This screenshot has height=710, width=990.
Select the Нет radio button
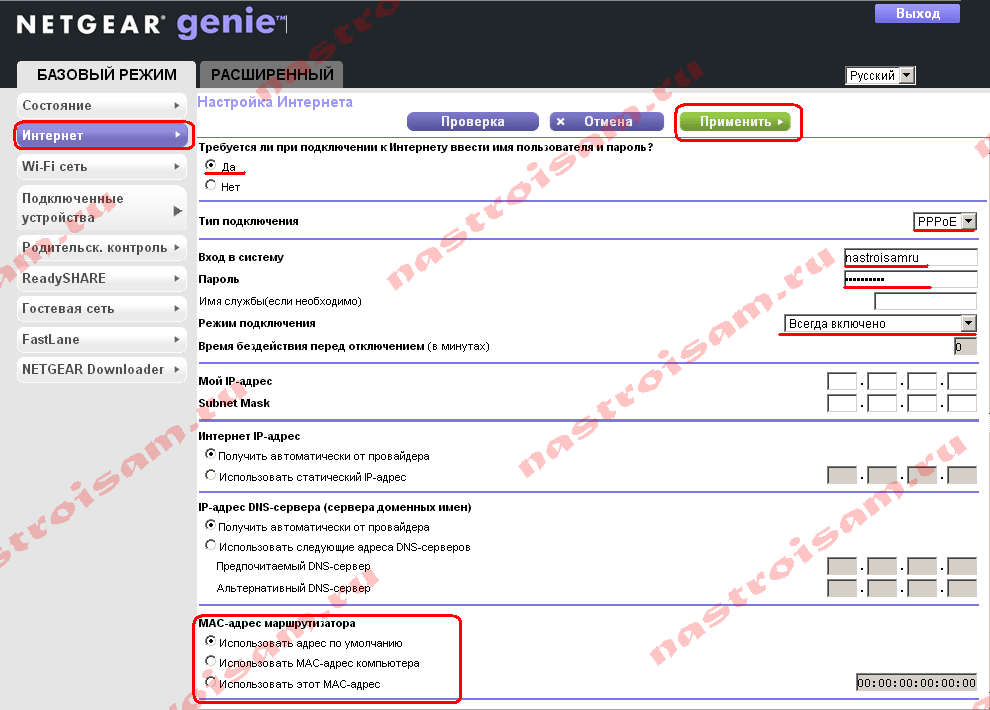(x=210, y=185)
